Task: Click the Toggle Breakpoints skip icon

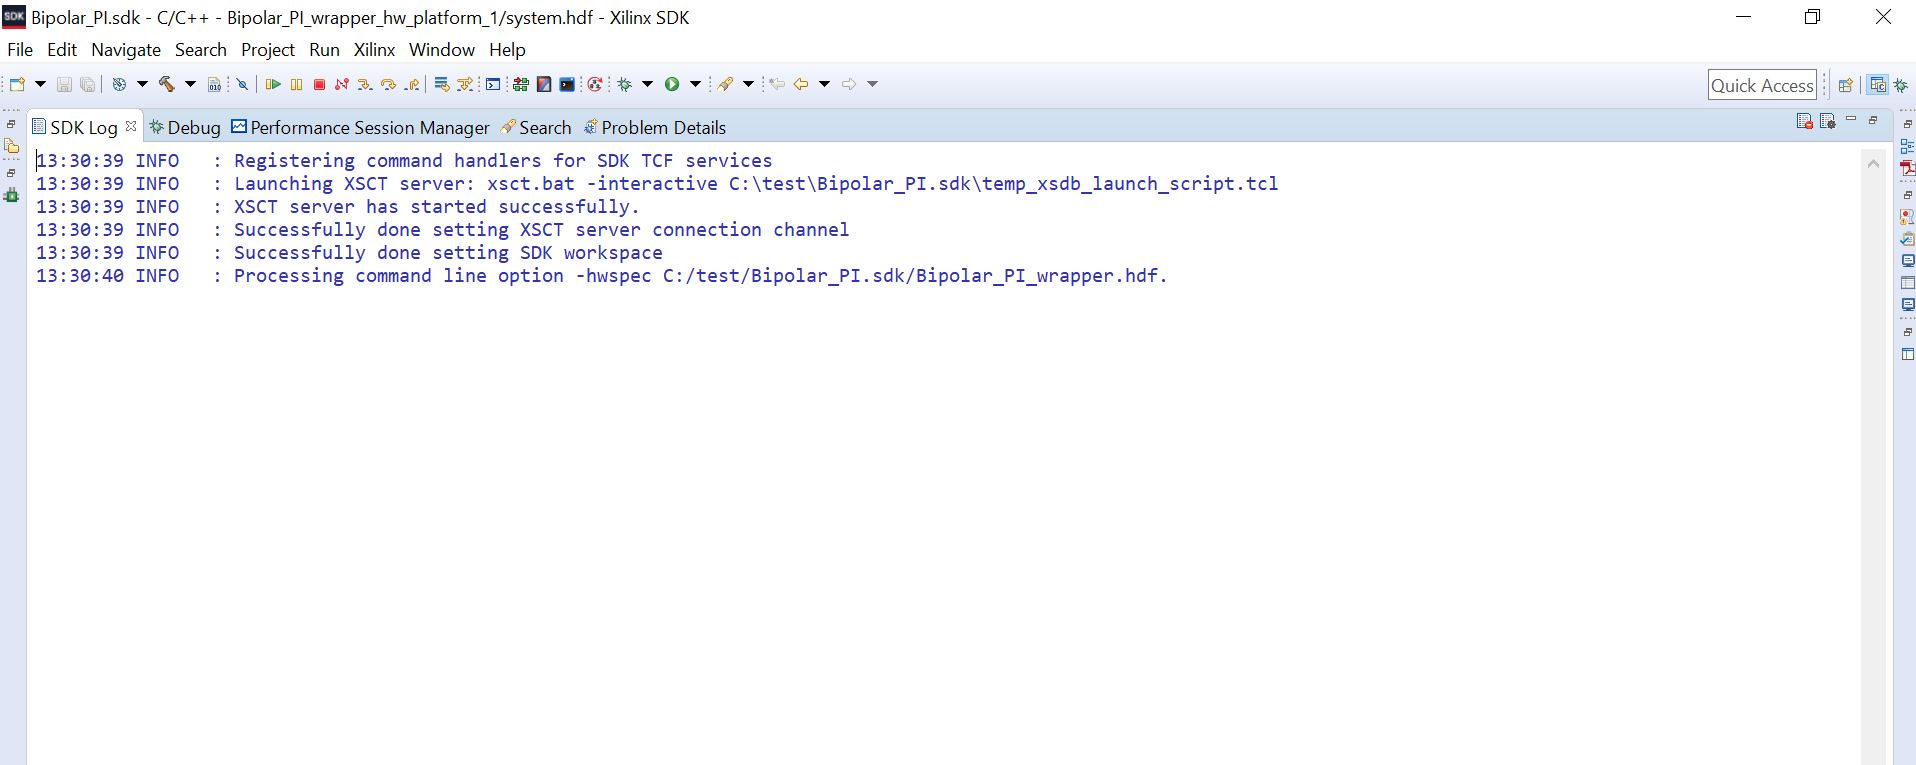Action: click(242, 85)
